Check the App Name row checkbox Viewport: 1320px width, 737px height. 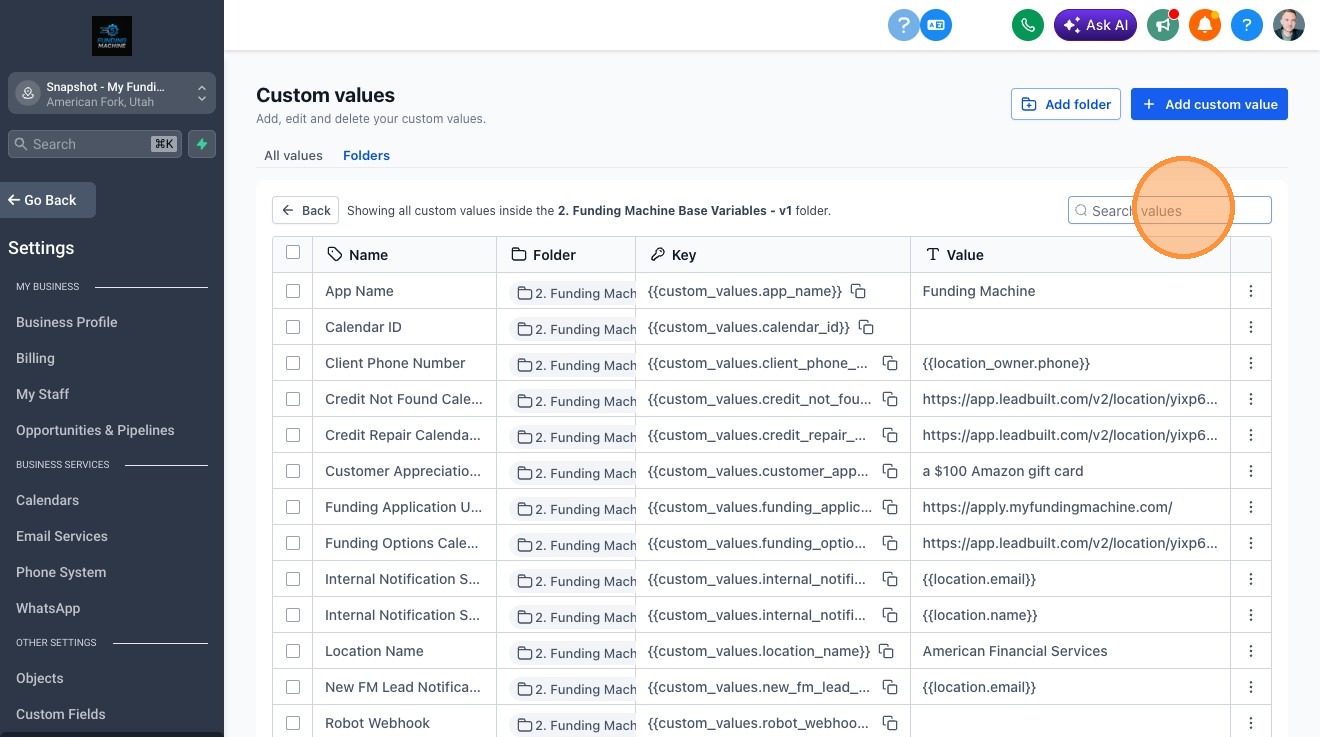coord(293,291)
